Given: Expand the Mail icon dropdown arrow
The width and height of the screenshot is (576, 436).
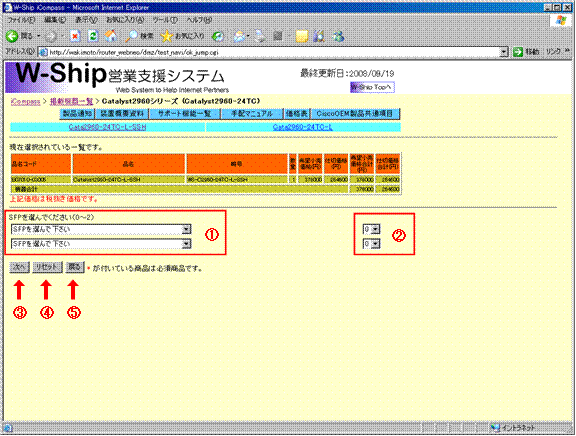Looking at the screenshot, I should (248, 36).
